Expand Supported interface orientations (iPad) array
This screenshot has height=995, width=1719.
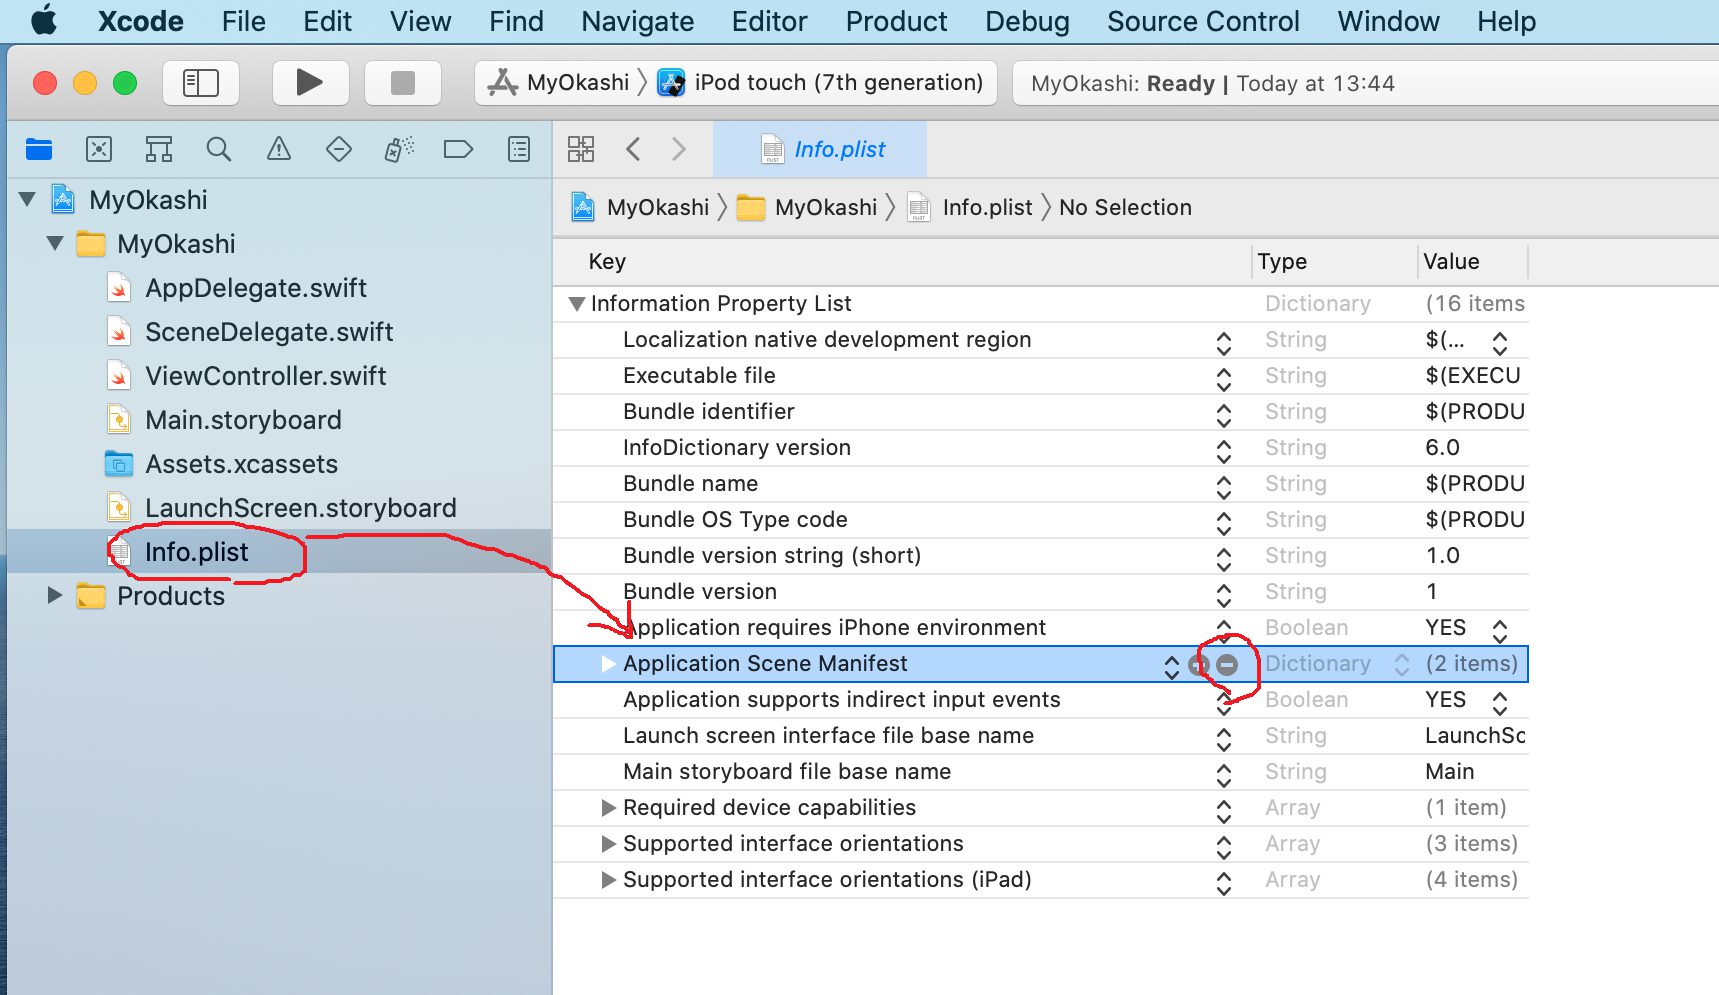coord(608,879)
